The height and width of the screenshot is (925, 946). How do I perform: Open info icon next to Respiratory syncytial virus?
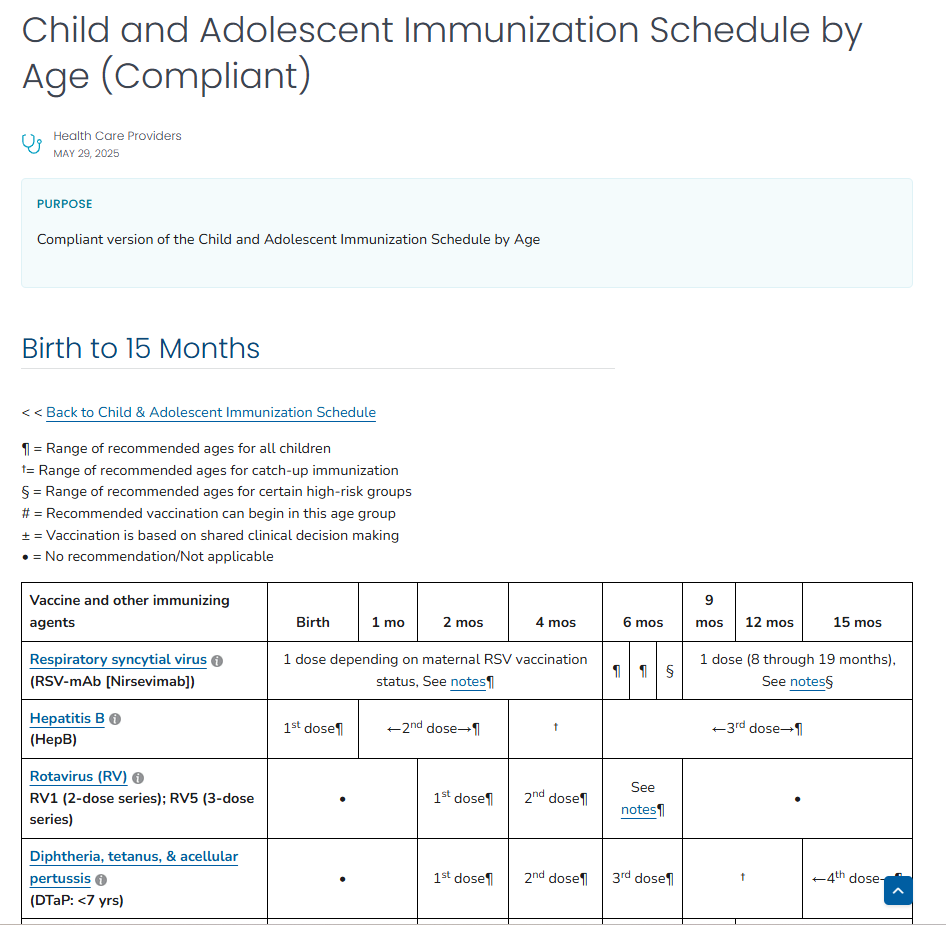point(217,661)
